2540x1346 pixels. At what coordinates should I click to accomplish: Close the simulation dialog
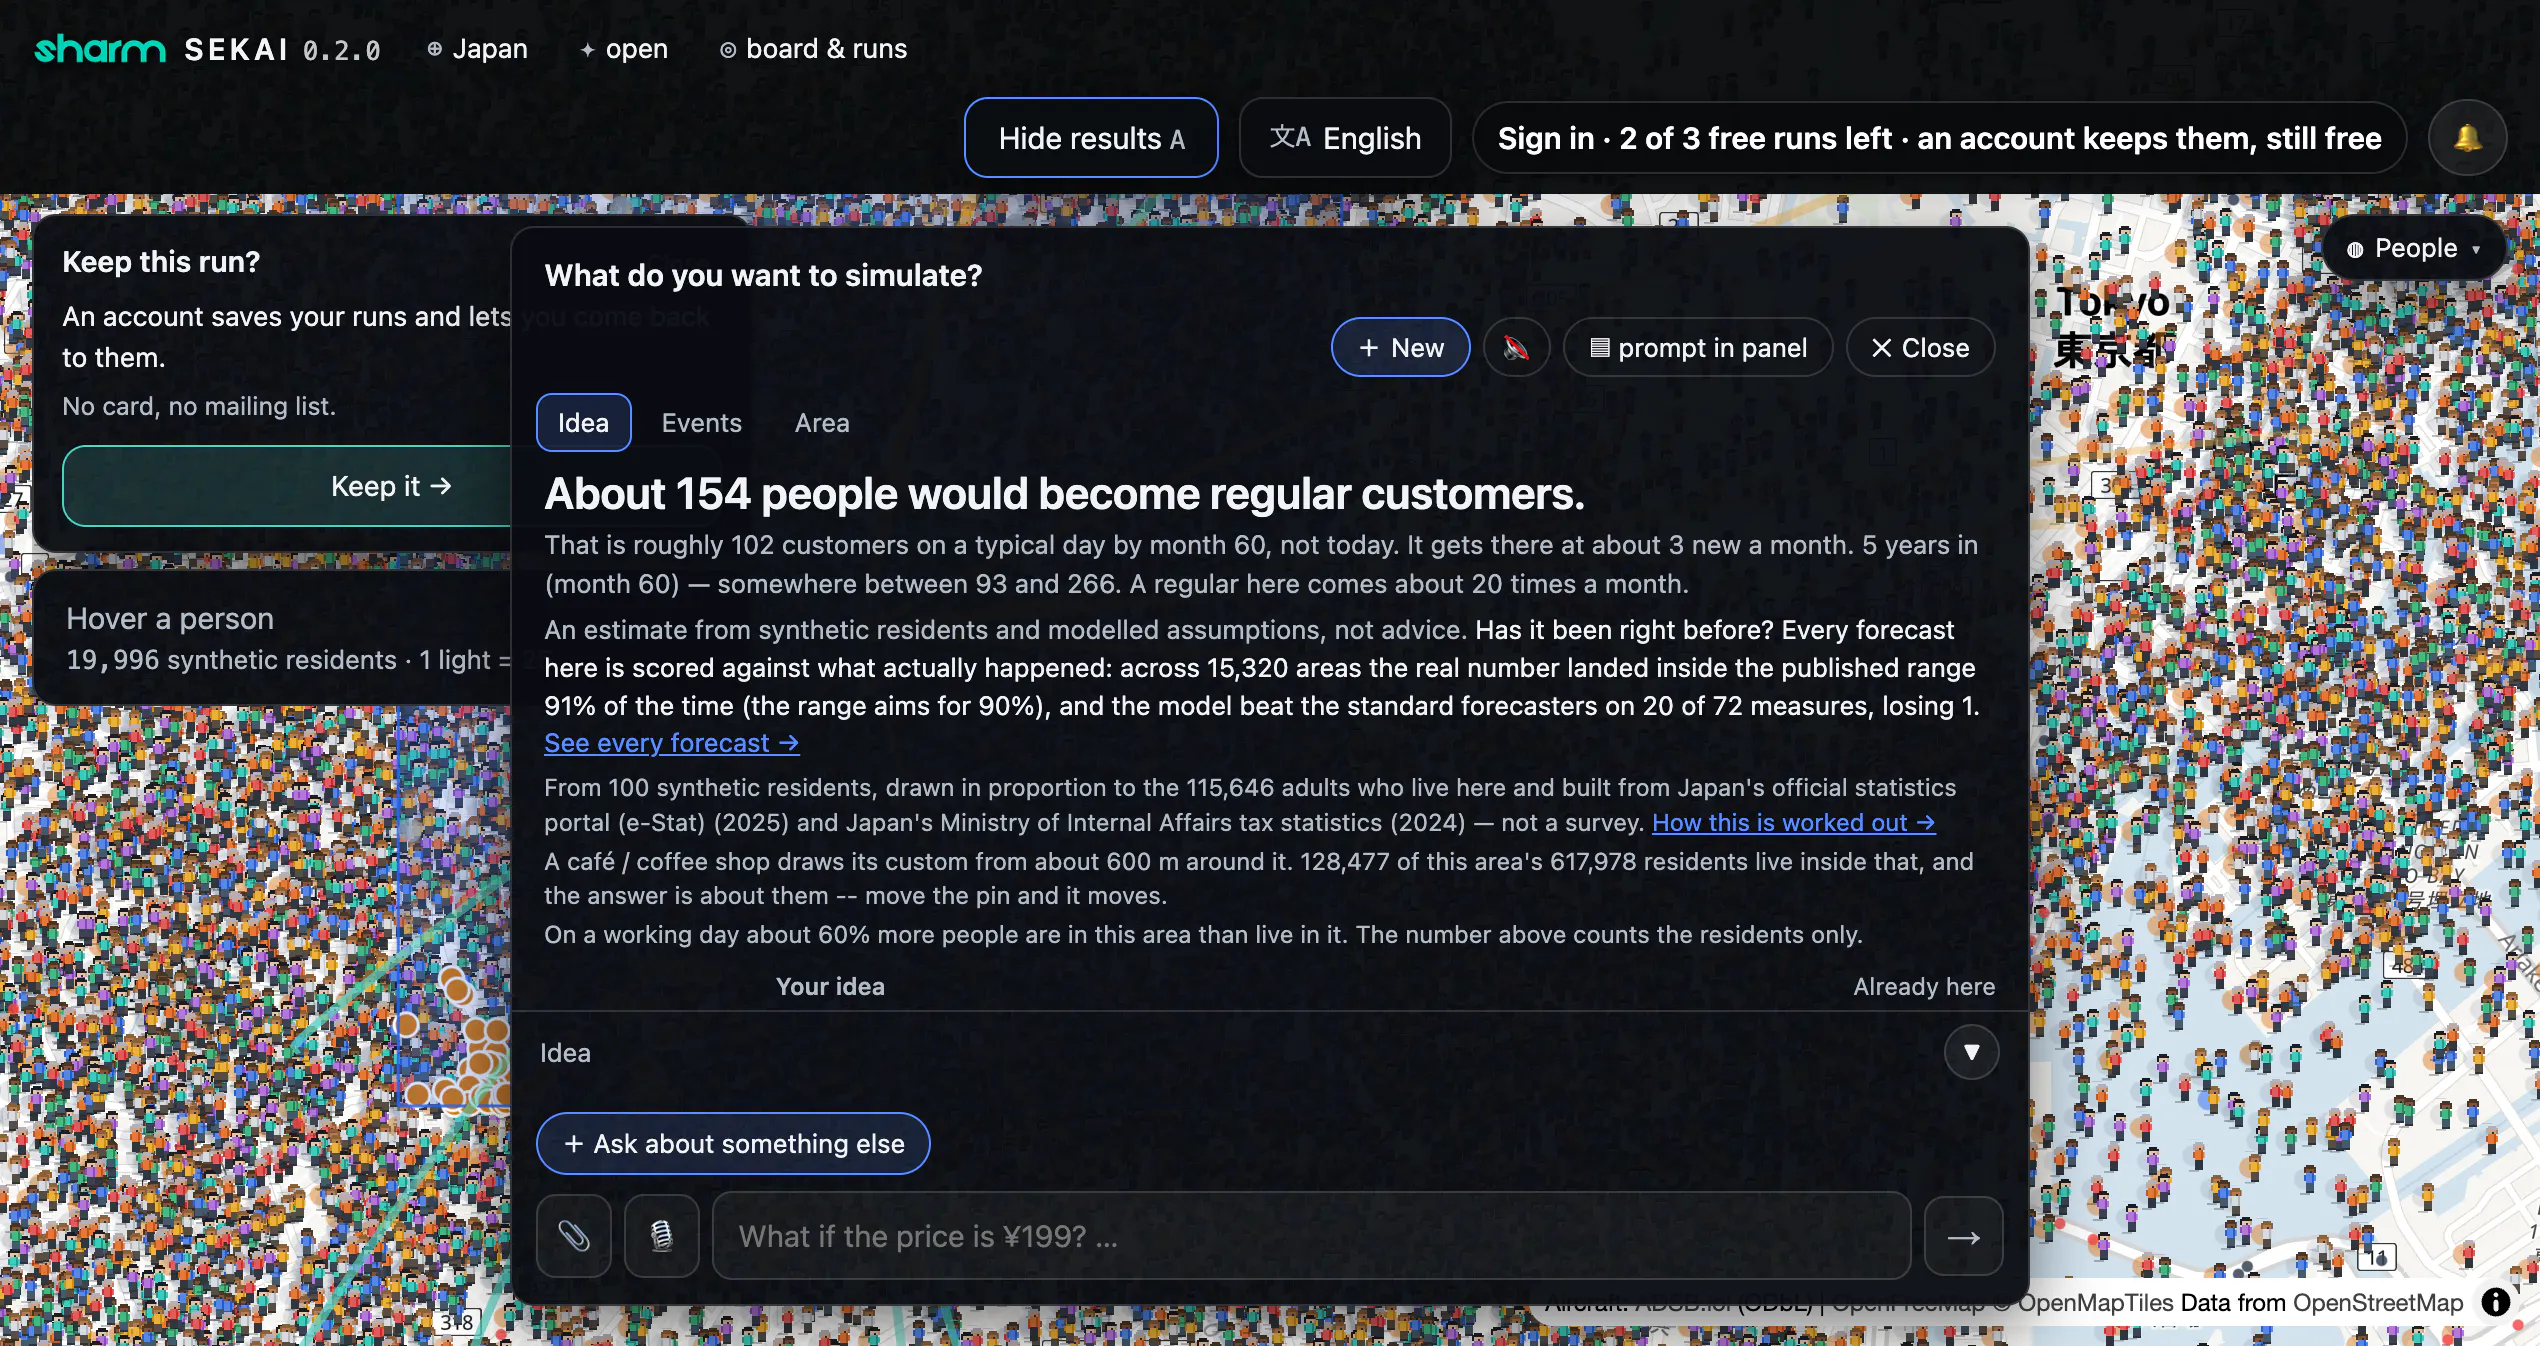[1920, 347]
